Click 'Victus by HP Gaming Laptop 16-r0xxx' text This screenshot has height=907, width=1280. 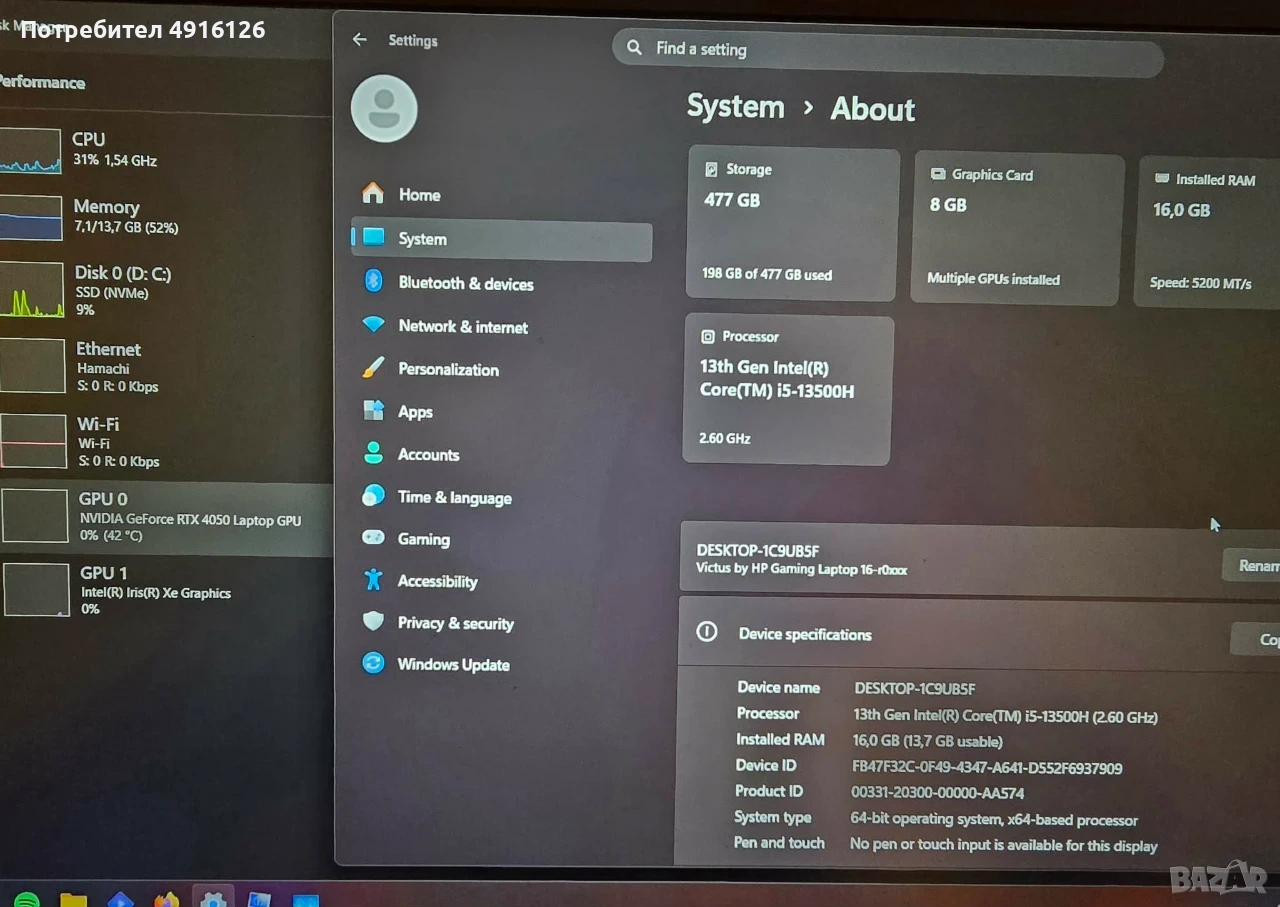tap(802, 570)
